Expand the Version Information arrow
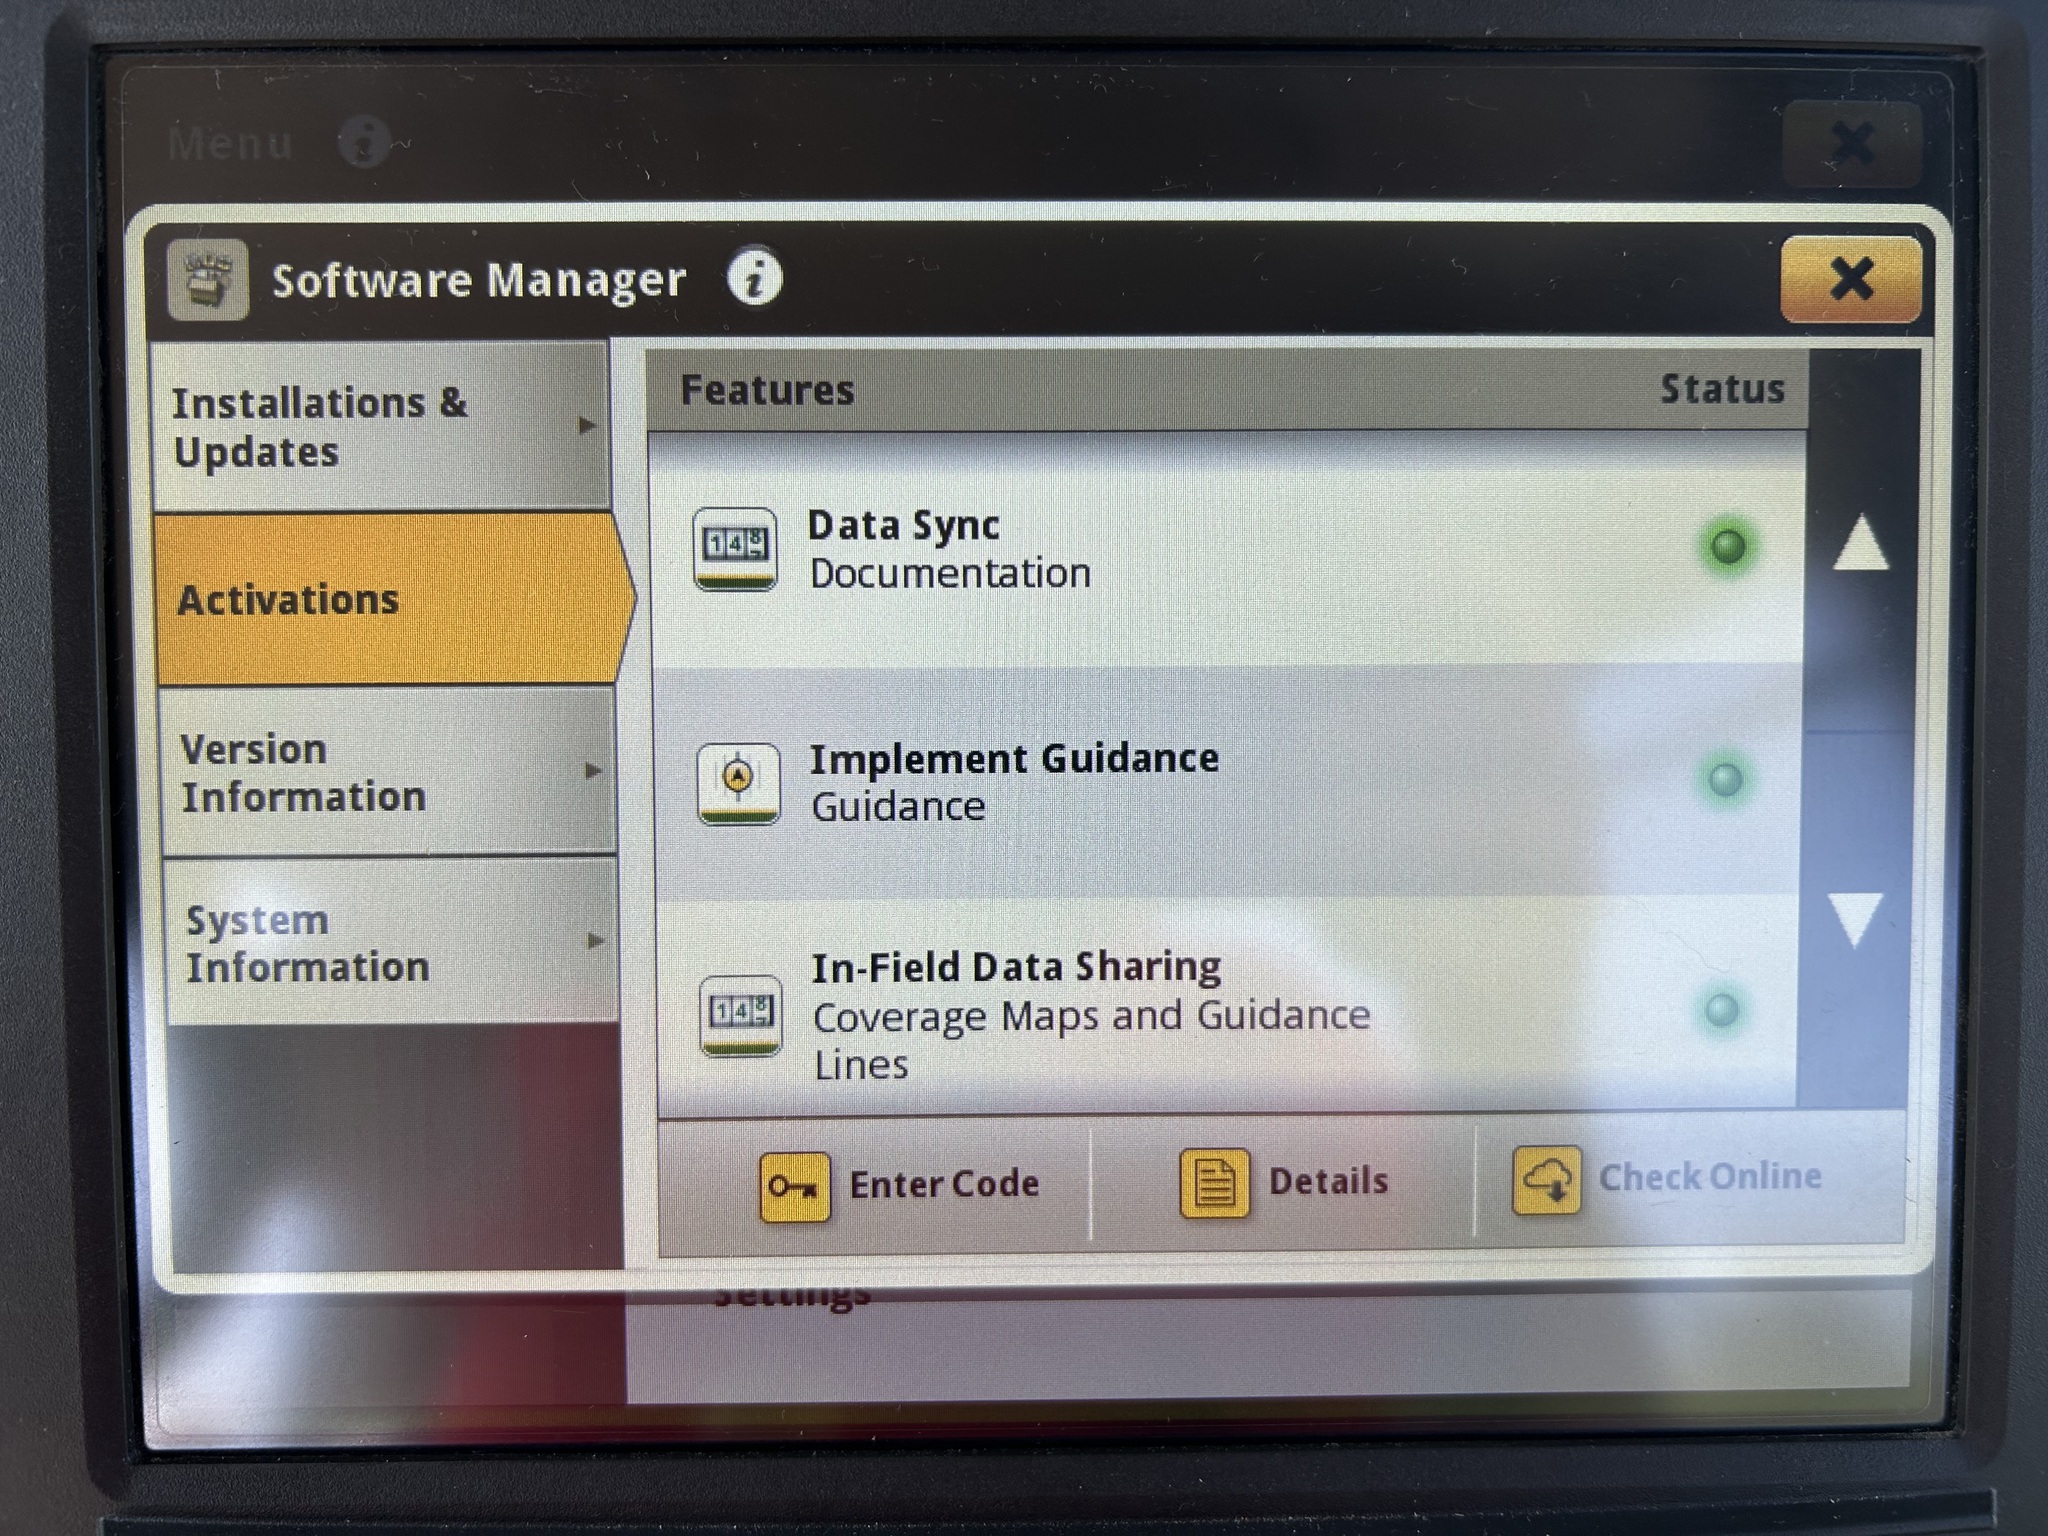Screen dimensions: 2048x1536 593,771
